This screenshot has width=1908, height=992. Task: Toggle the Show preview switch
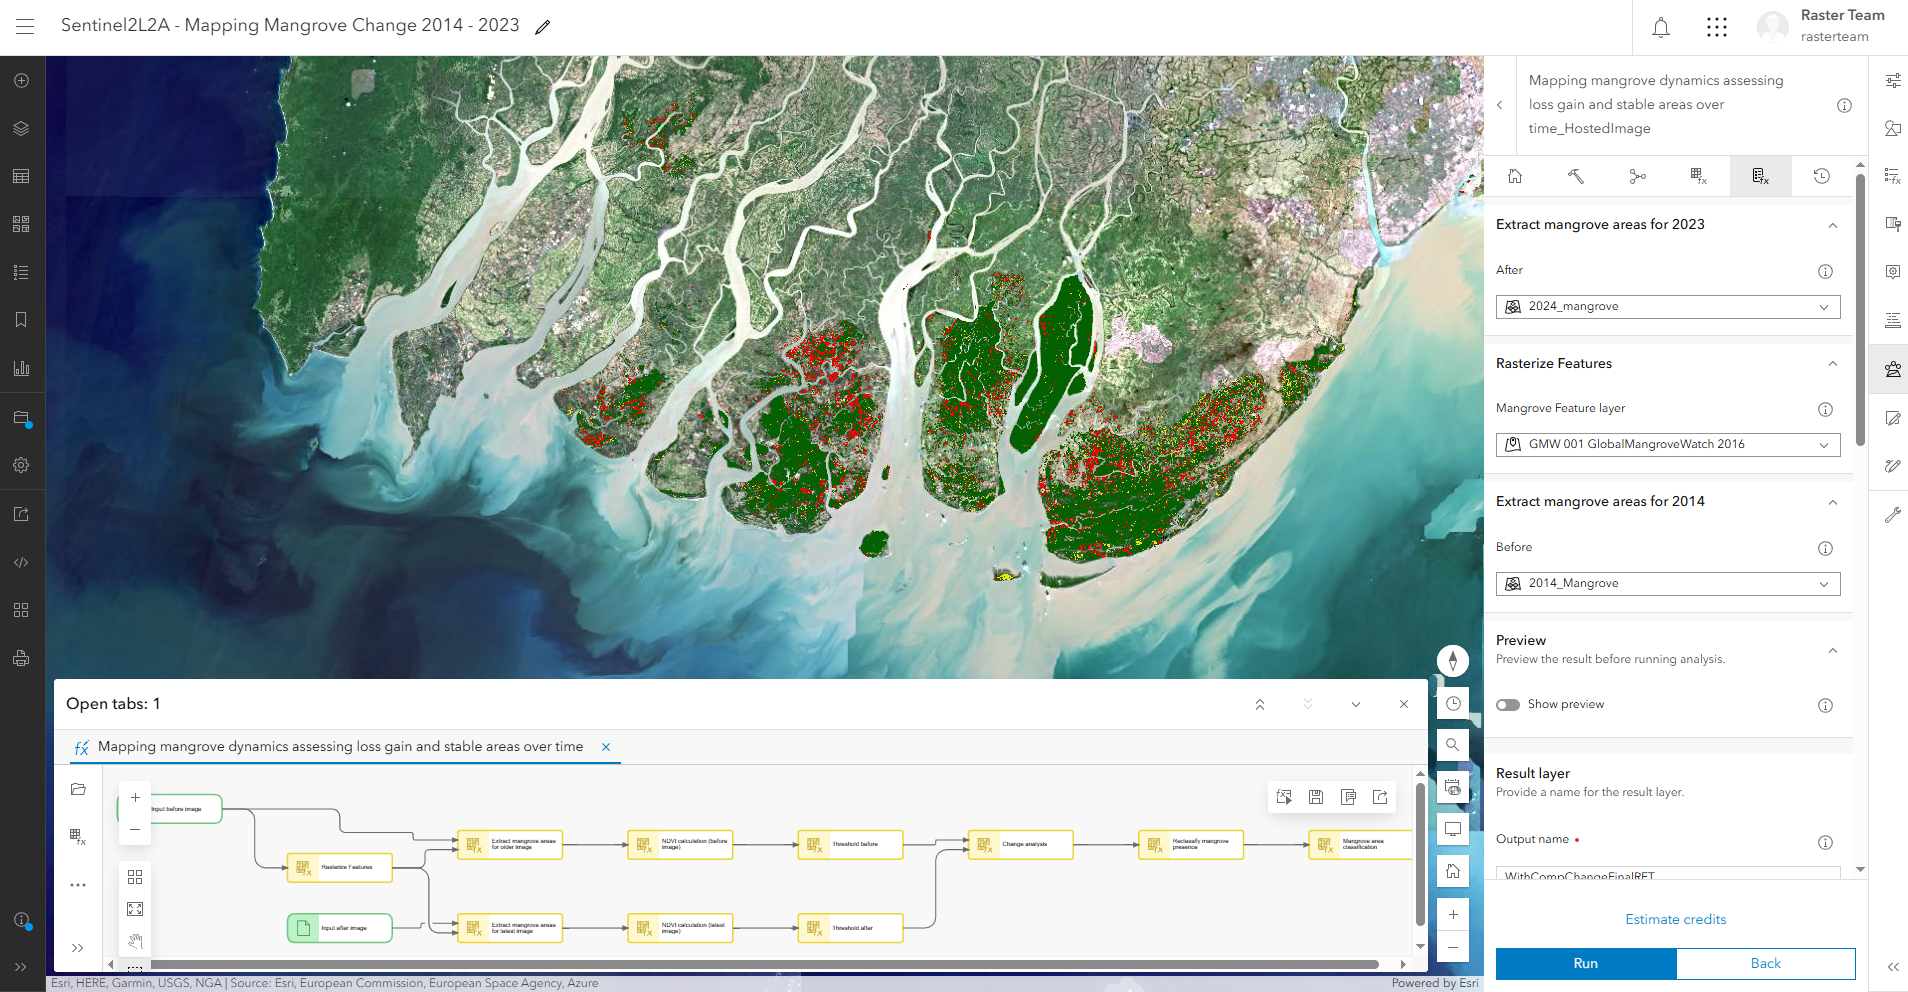(x=1508, y=705)
